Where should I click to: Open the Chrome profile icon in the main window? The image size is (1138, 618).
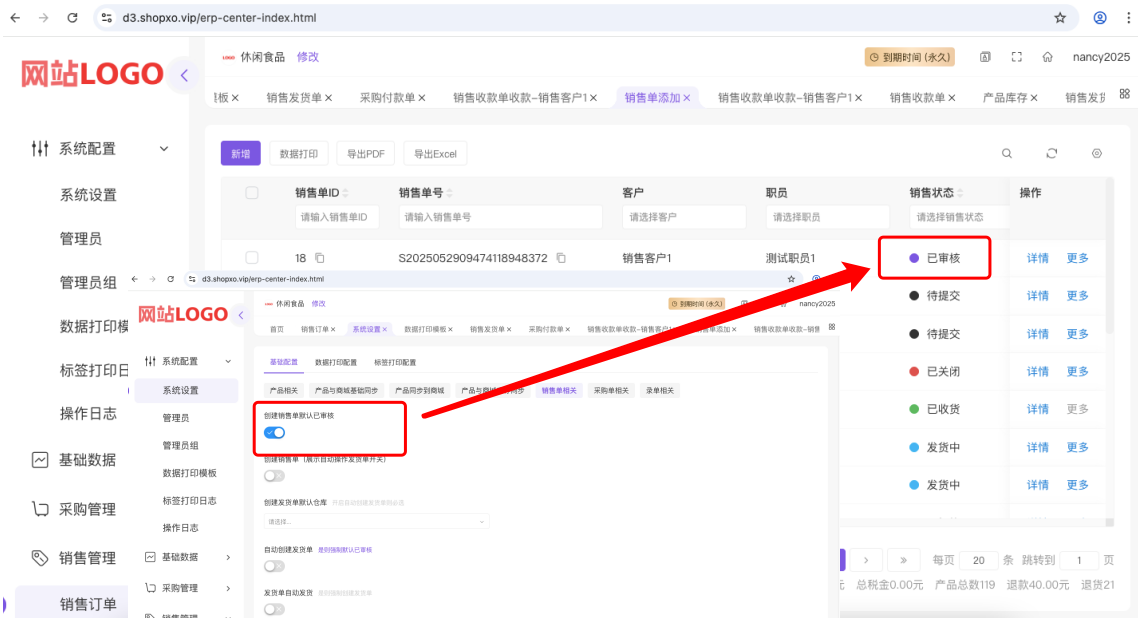click(x=1100, y=18)
